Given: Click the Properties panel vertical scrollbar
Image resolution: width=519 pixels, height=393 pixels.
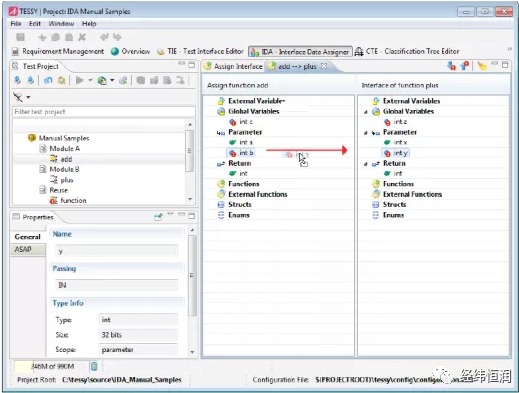Looking at the screenshot, I should (x=192, y=275).
